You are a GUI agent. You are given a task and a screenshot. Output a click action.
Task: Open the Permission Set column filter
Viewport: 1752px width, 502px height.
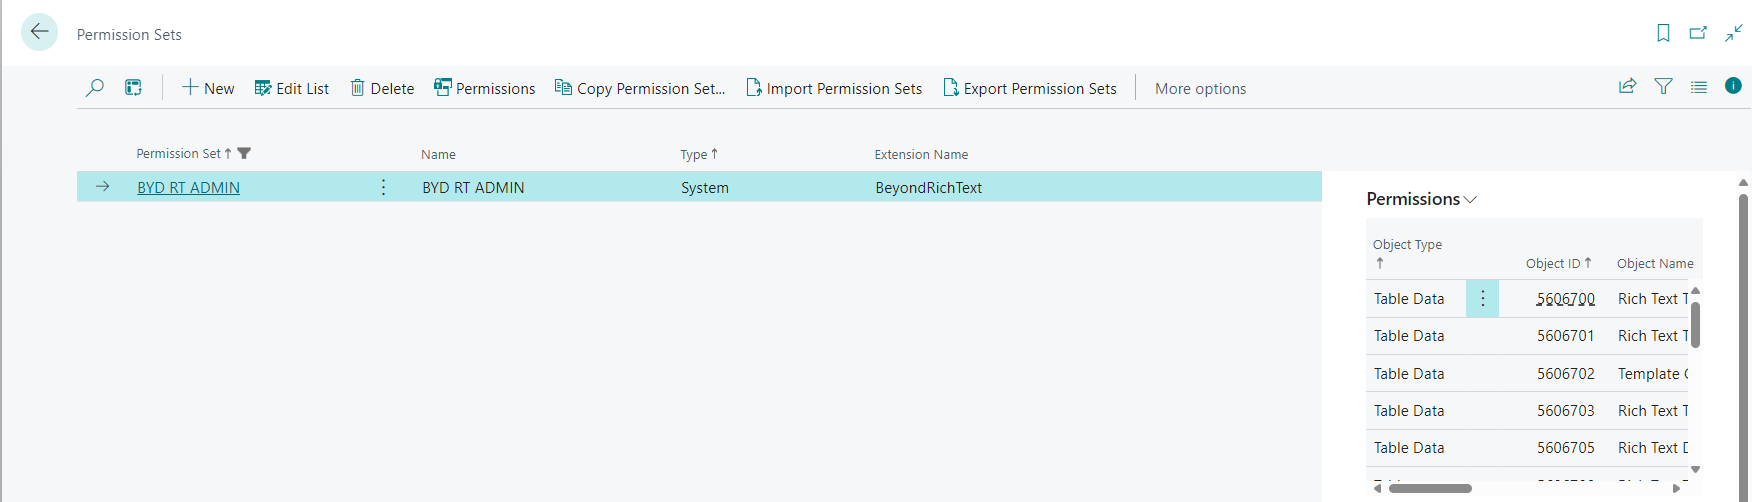(244, 154)
